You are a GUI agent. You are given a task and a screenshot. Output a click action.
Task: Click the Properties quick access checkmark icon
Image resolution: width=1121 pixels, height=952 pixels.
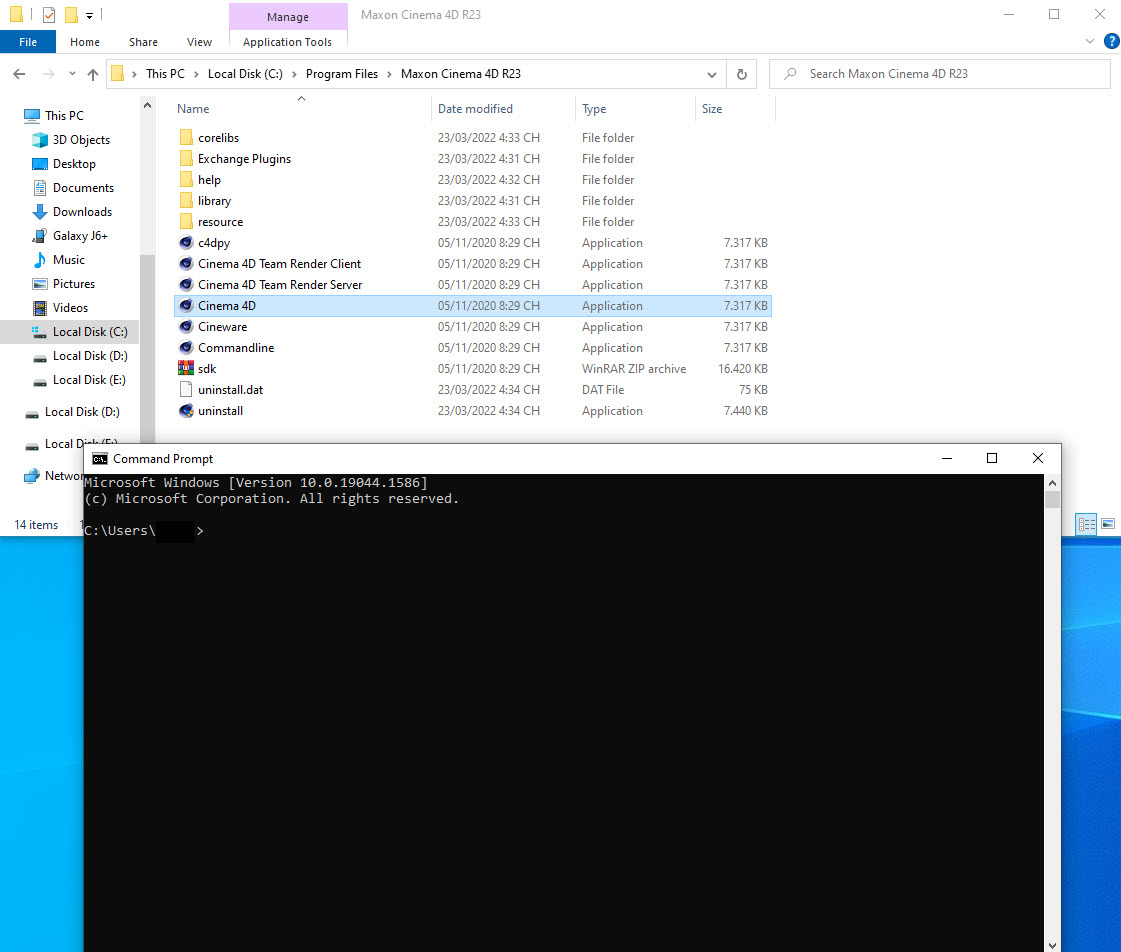click(x=49, y=14)
